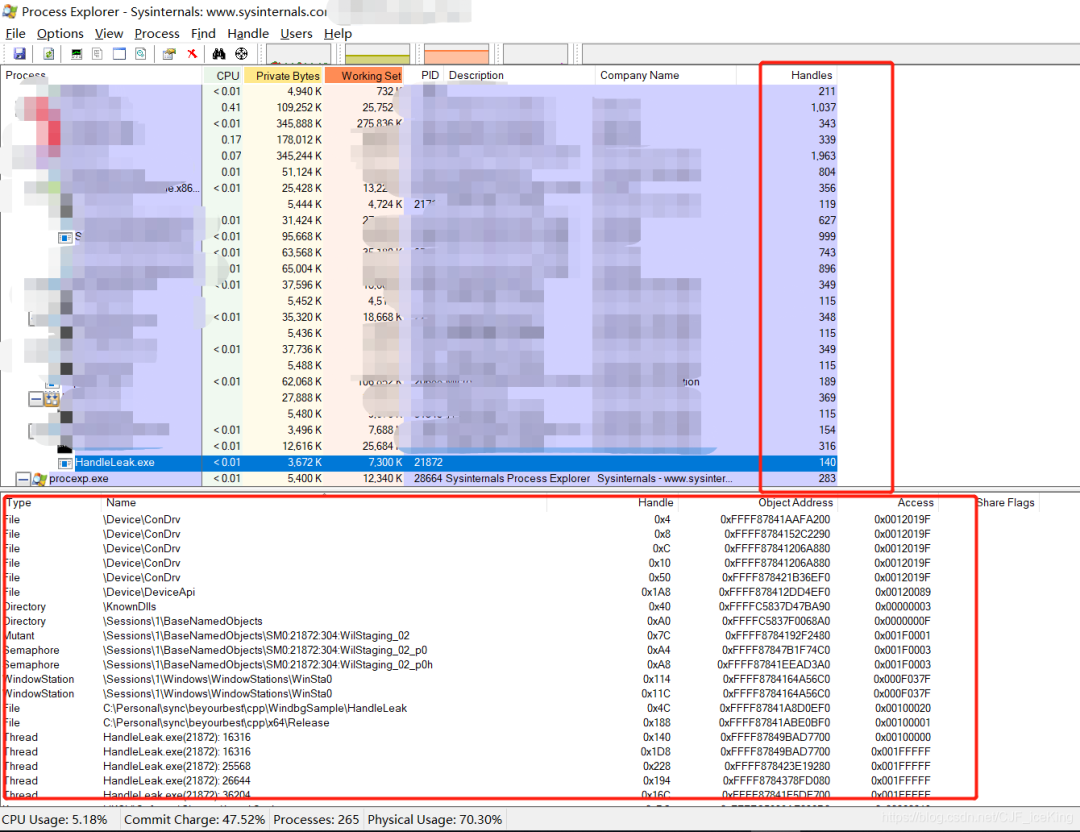Click the Refresh Now toolbar icon
The image size is (1080, 832).
[x=49, y=54]
